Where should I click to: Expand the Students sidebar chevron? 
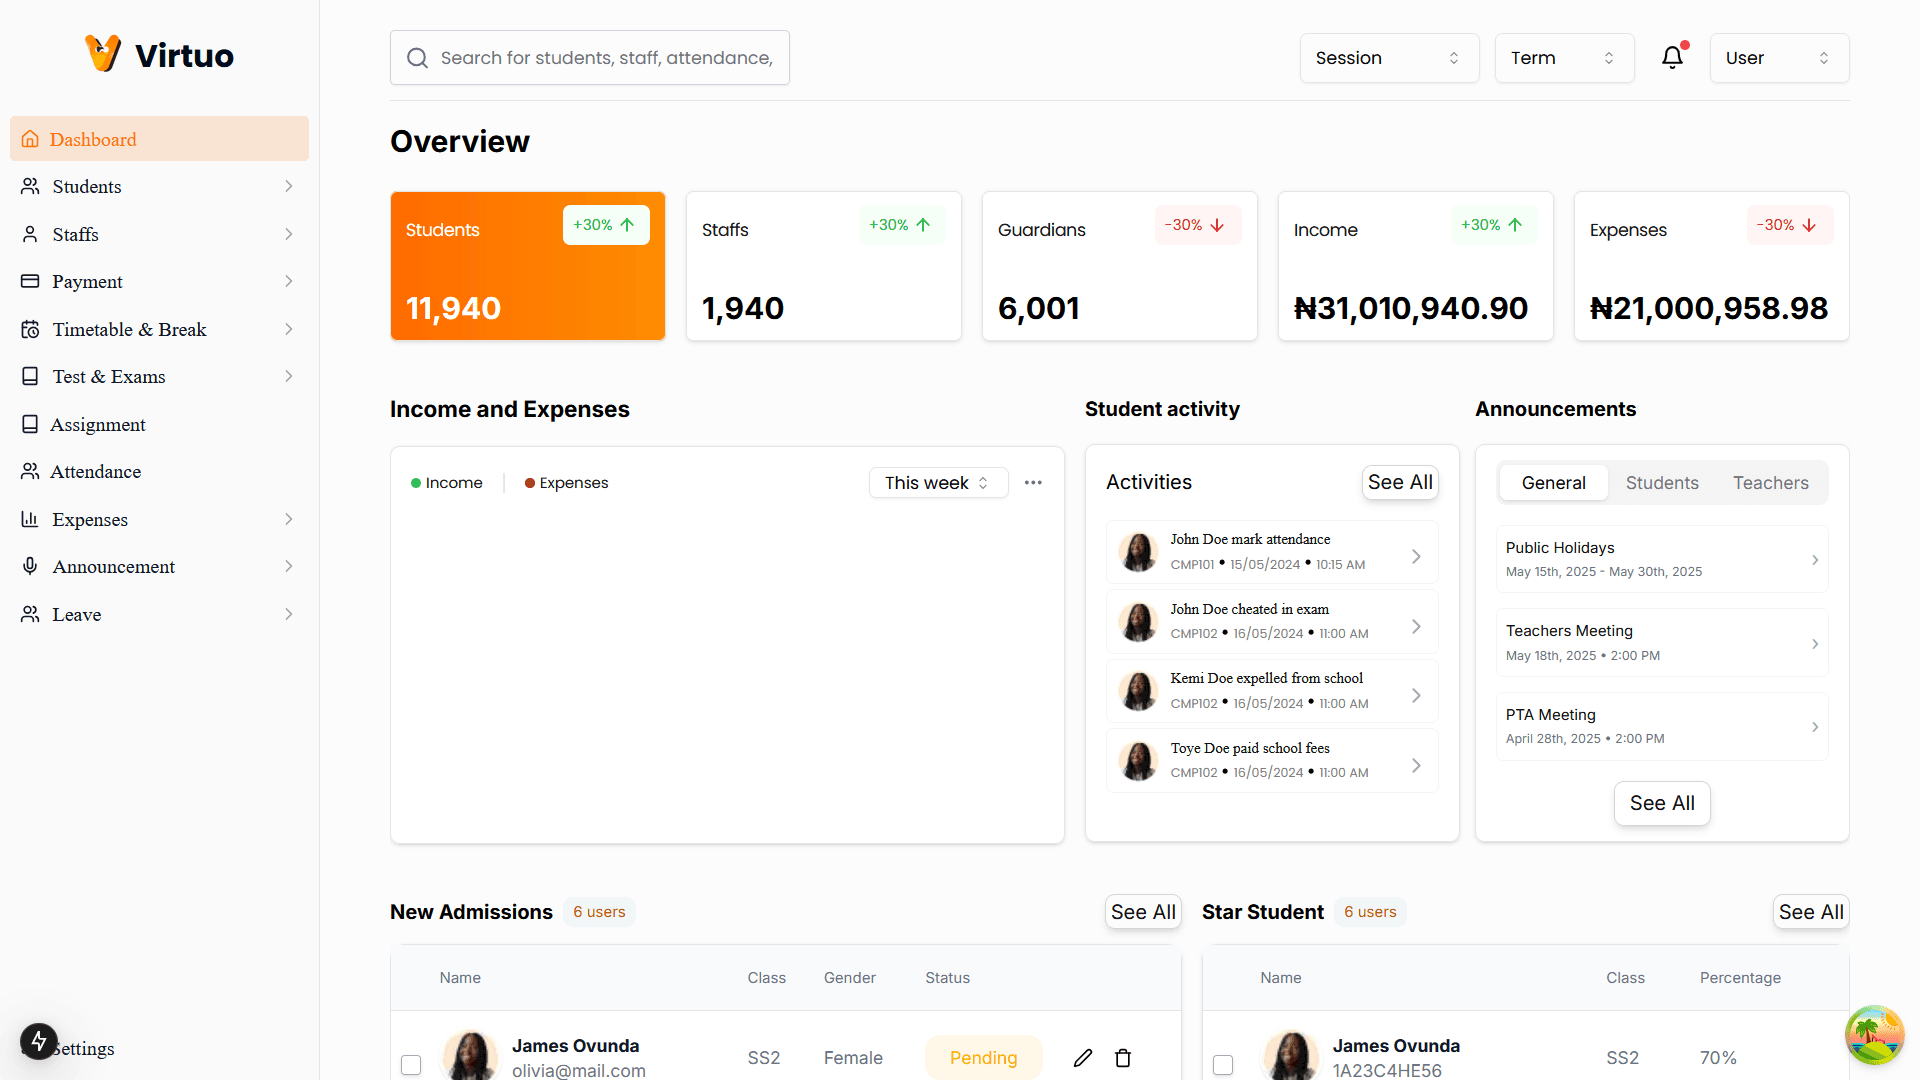tap(288, 186)
